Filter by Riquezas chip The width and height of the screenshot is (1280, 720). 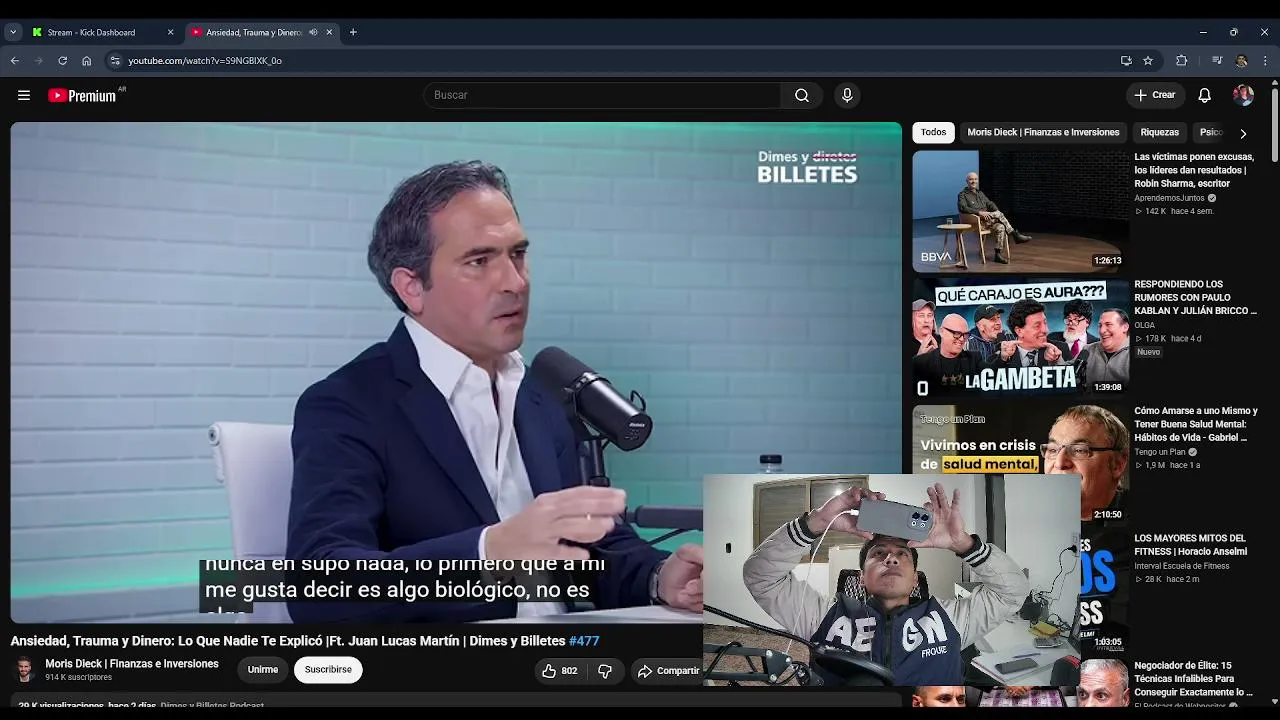pyautogui.click(x=1160, y=132)
